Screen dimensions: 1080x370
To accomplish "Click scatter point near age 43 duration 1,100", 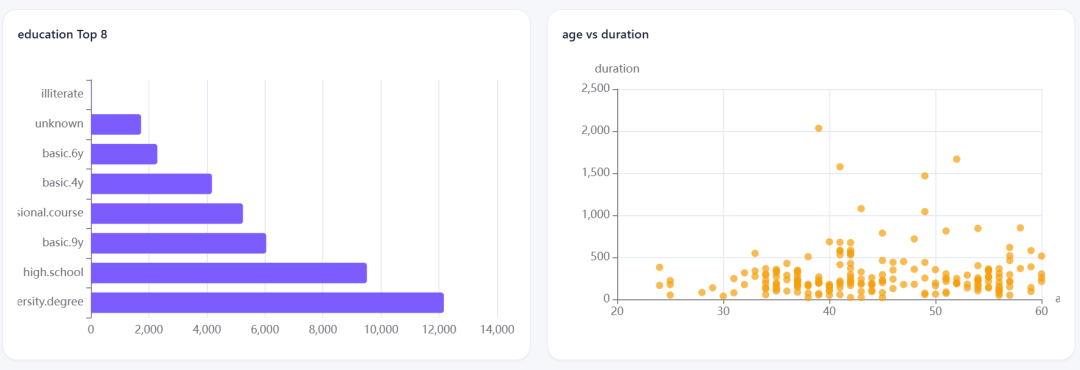I will point(861,209).
